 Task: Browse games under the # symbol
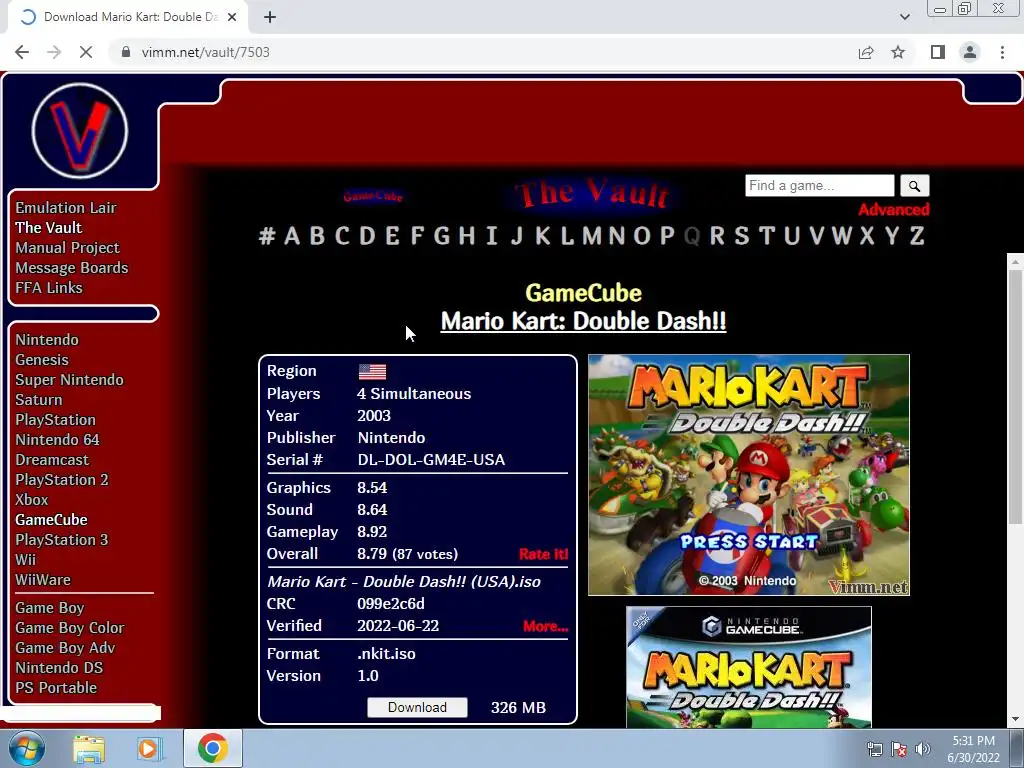(x=266, y=236)
